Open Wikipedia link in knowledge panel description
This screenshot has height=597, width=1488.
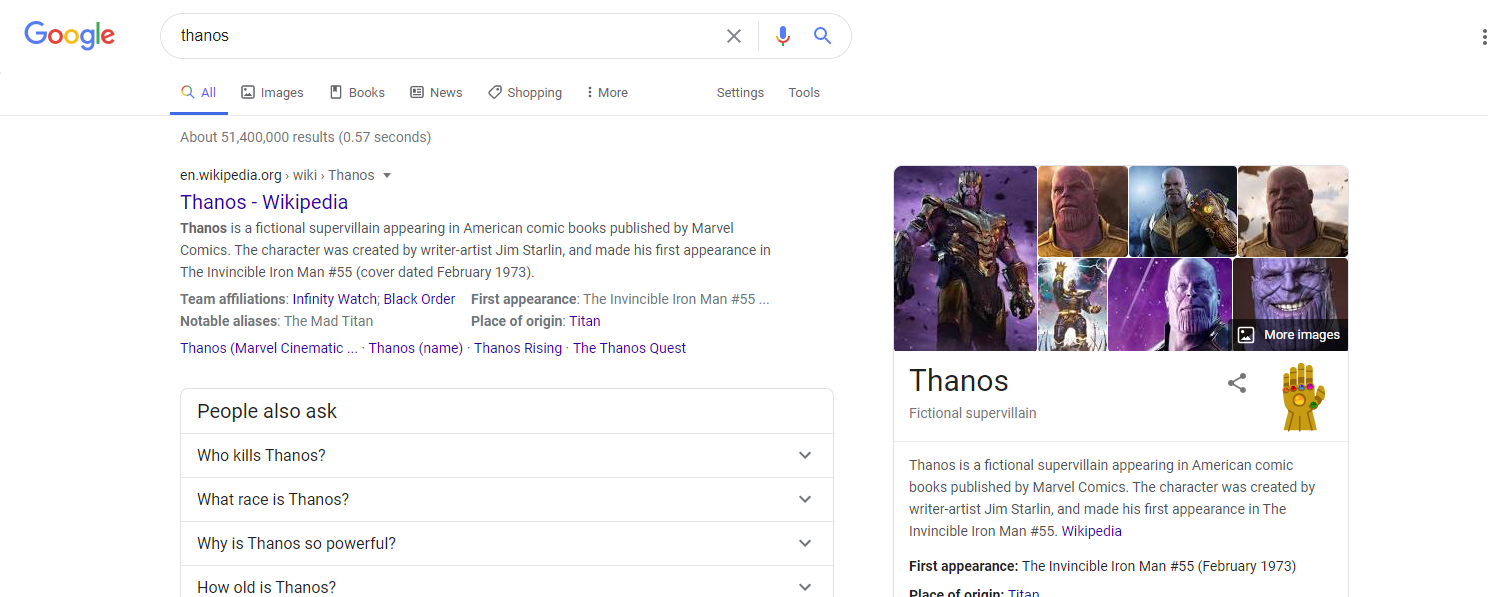click(1092, 531)
